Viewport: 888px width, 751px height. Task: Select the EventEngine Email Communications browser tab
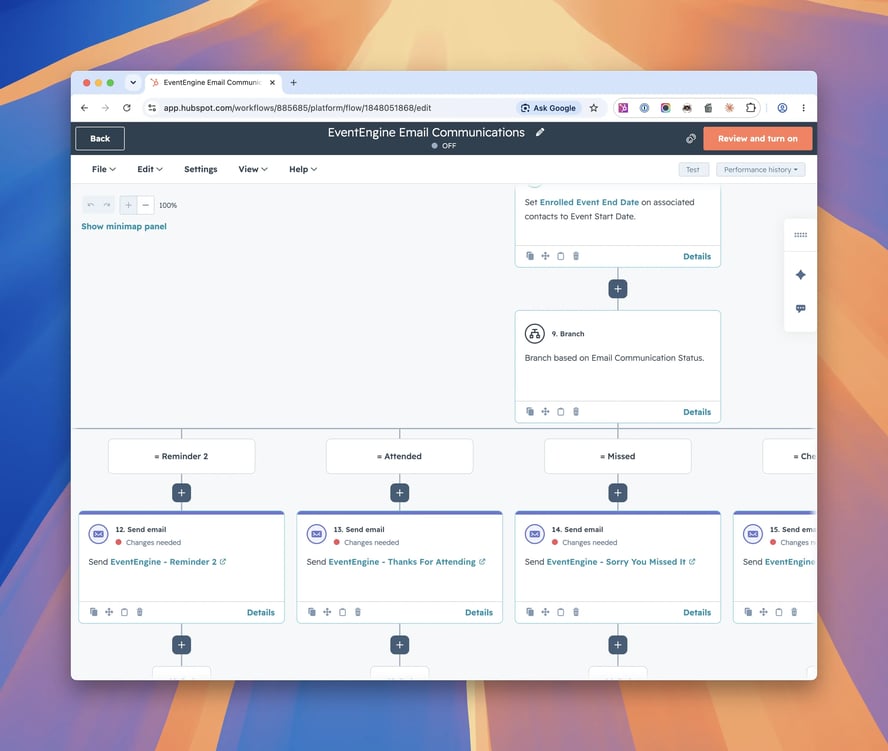[211, 82]
